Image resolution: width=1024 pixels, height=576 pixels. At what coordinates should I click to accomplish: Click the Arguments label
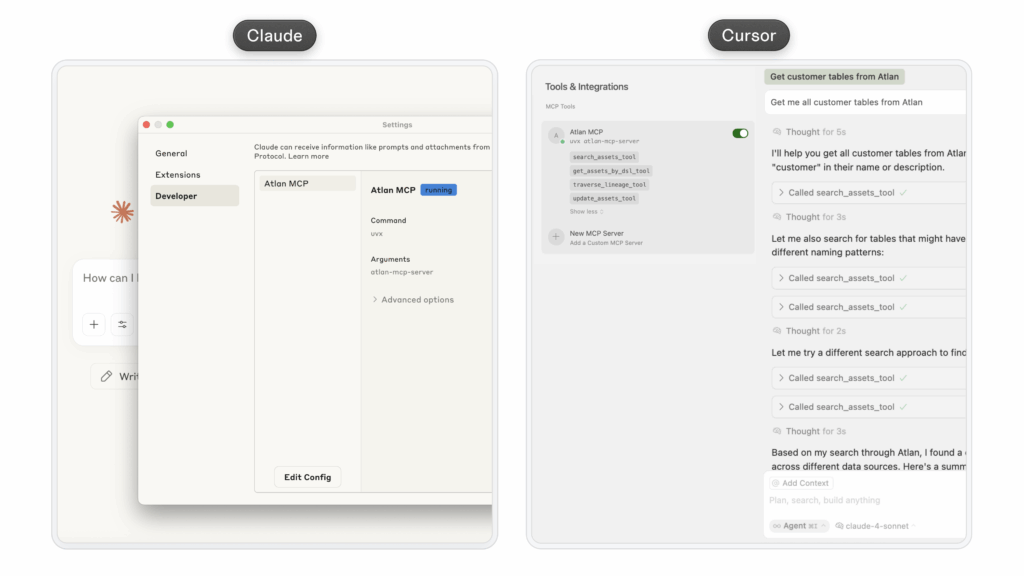click(390, 259)
